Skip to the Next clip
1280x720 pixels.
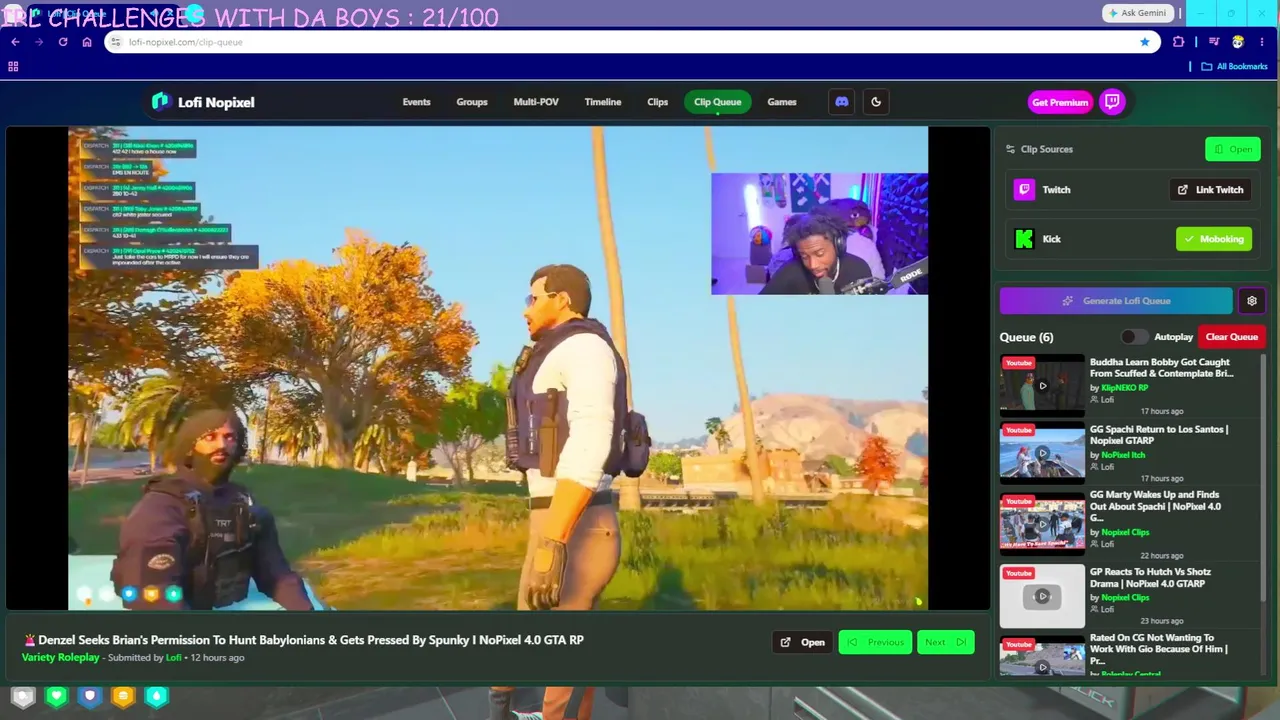(945, 642)
